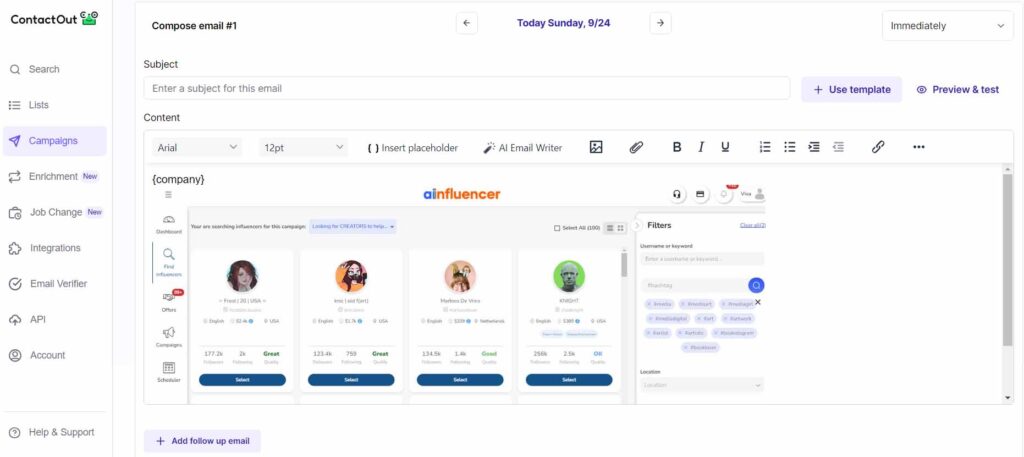Go to next day with right arrow

pyautogui.click(x=660, y=24)
